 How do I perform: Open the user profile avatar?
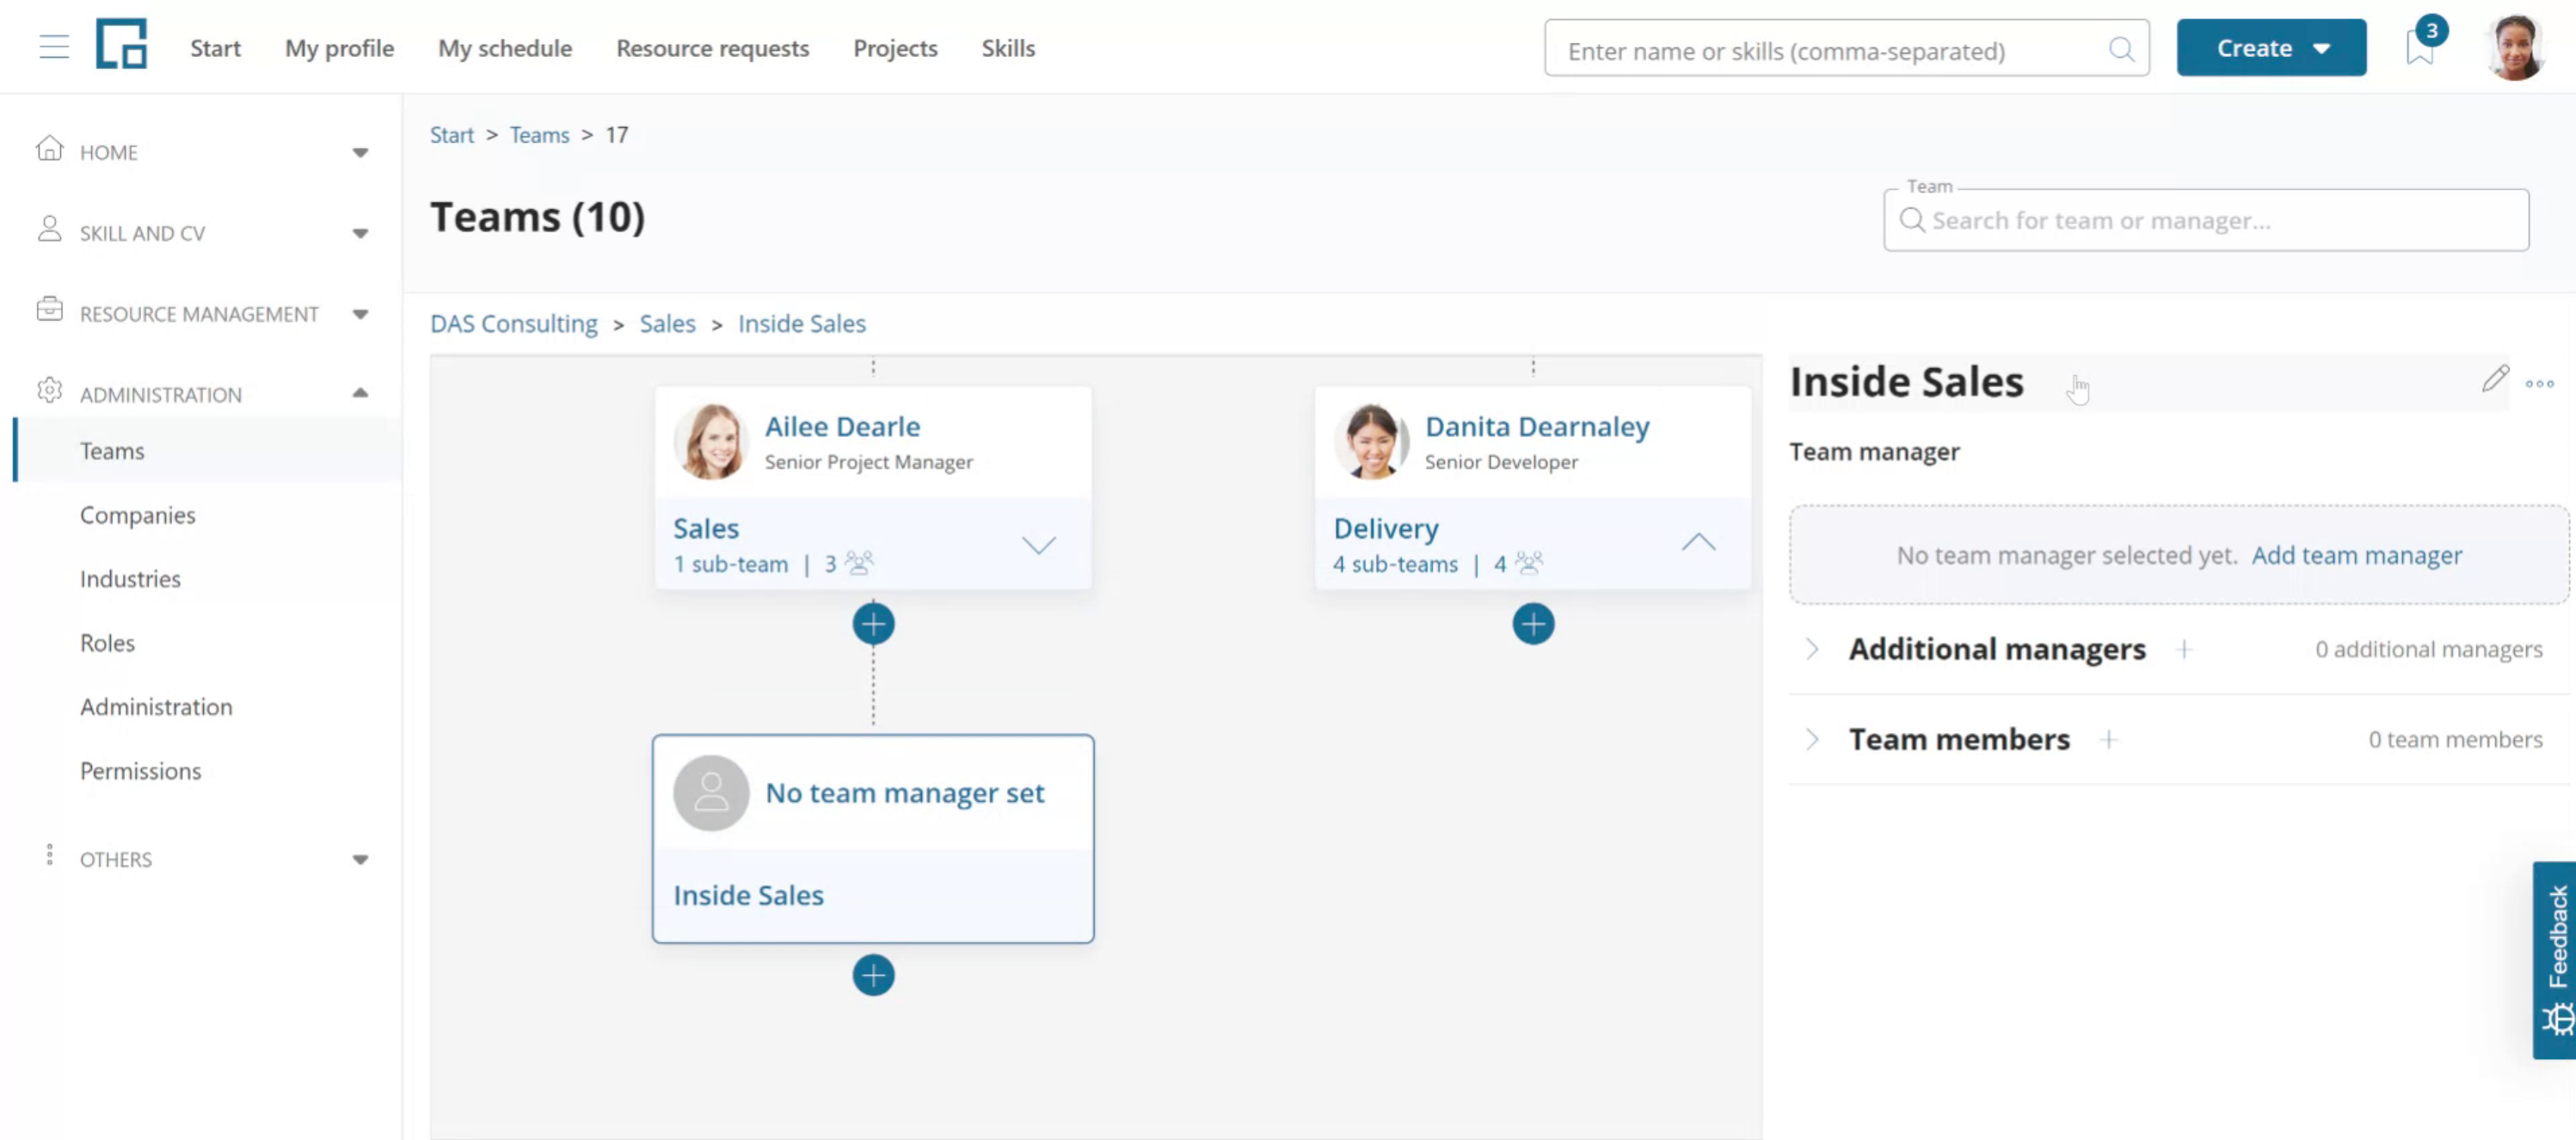pyautogui.click(x=2515, y=47)
